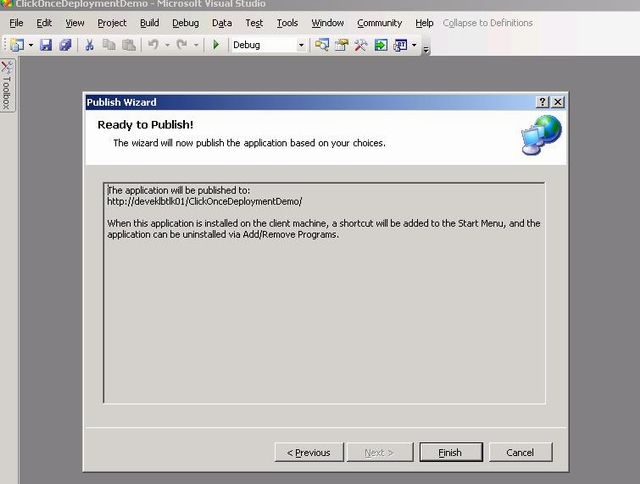This screenshot has width=640, height=484.
Task: Open the Undo history dropdown arrow
Action: click(x=167, y=45)
